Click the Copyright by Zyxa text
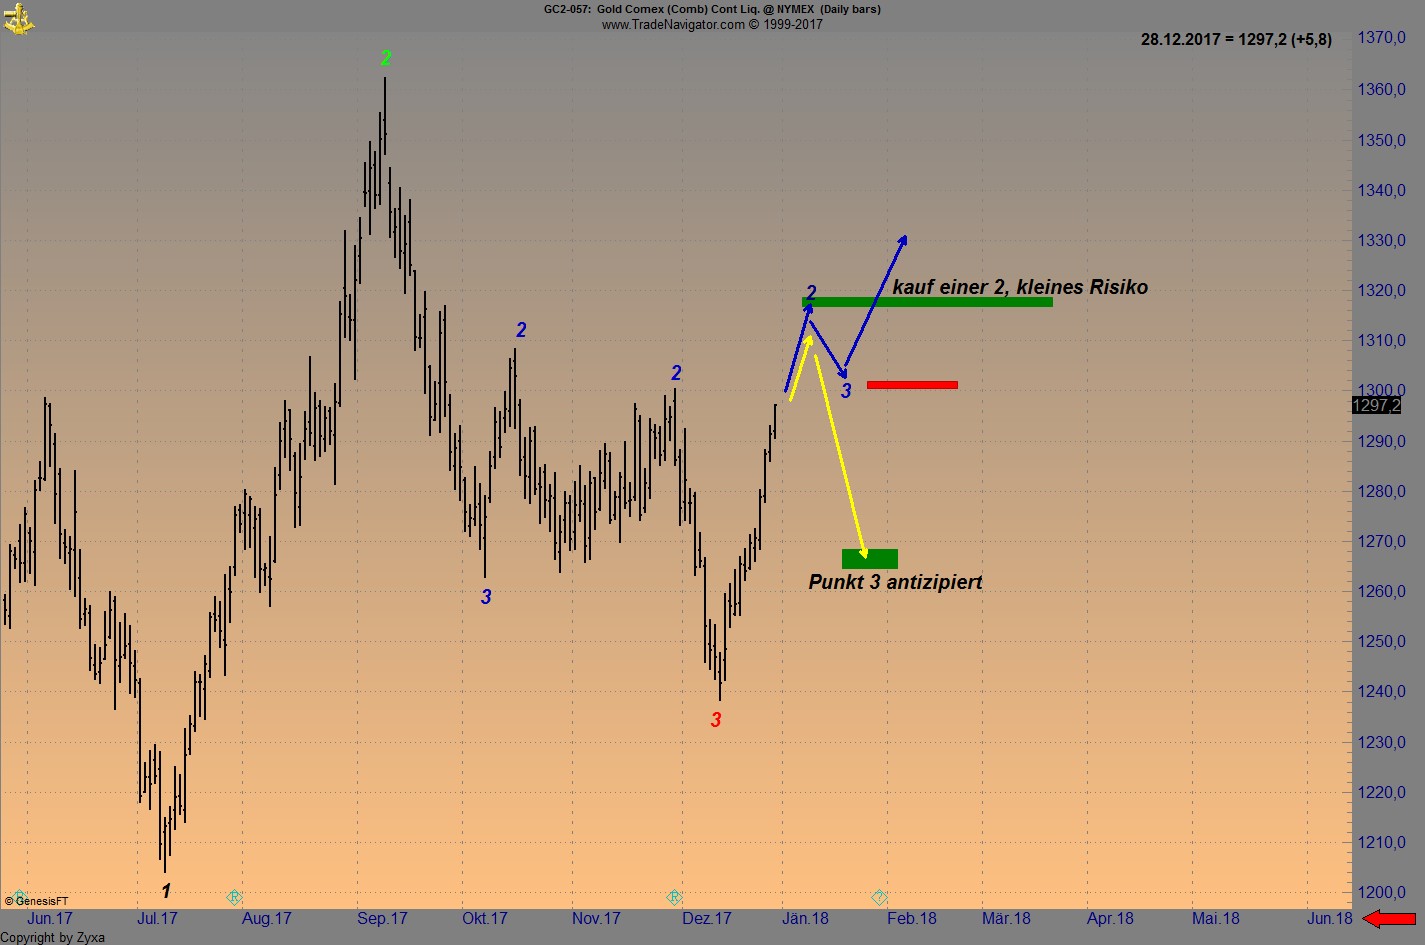 pos(52,937)
